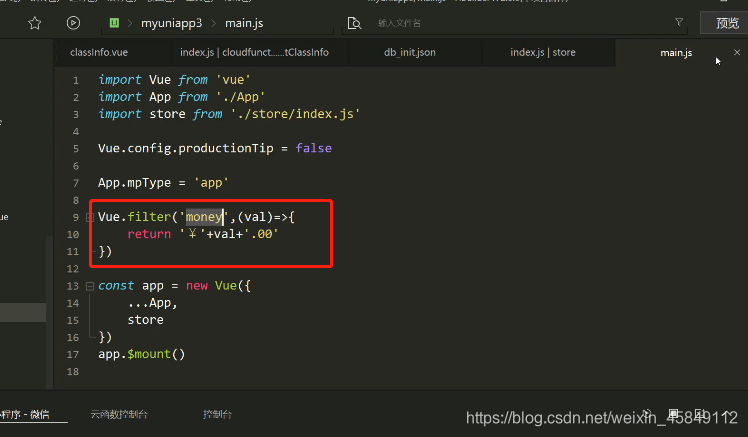Click the false value on line 5
748x437 pixels.
[313, 148]
